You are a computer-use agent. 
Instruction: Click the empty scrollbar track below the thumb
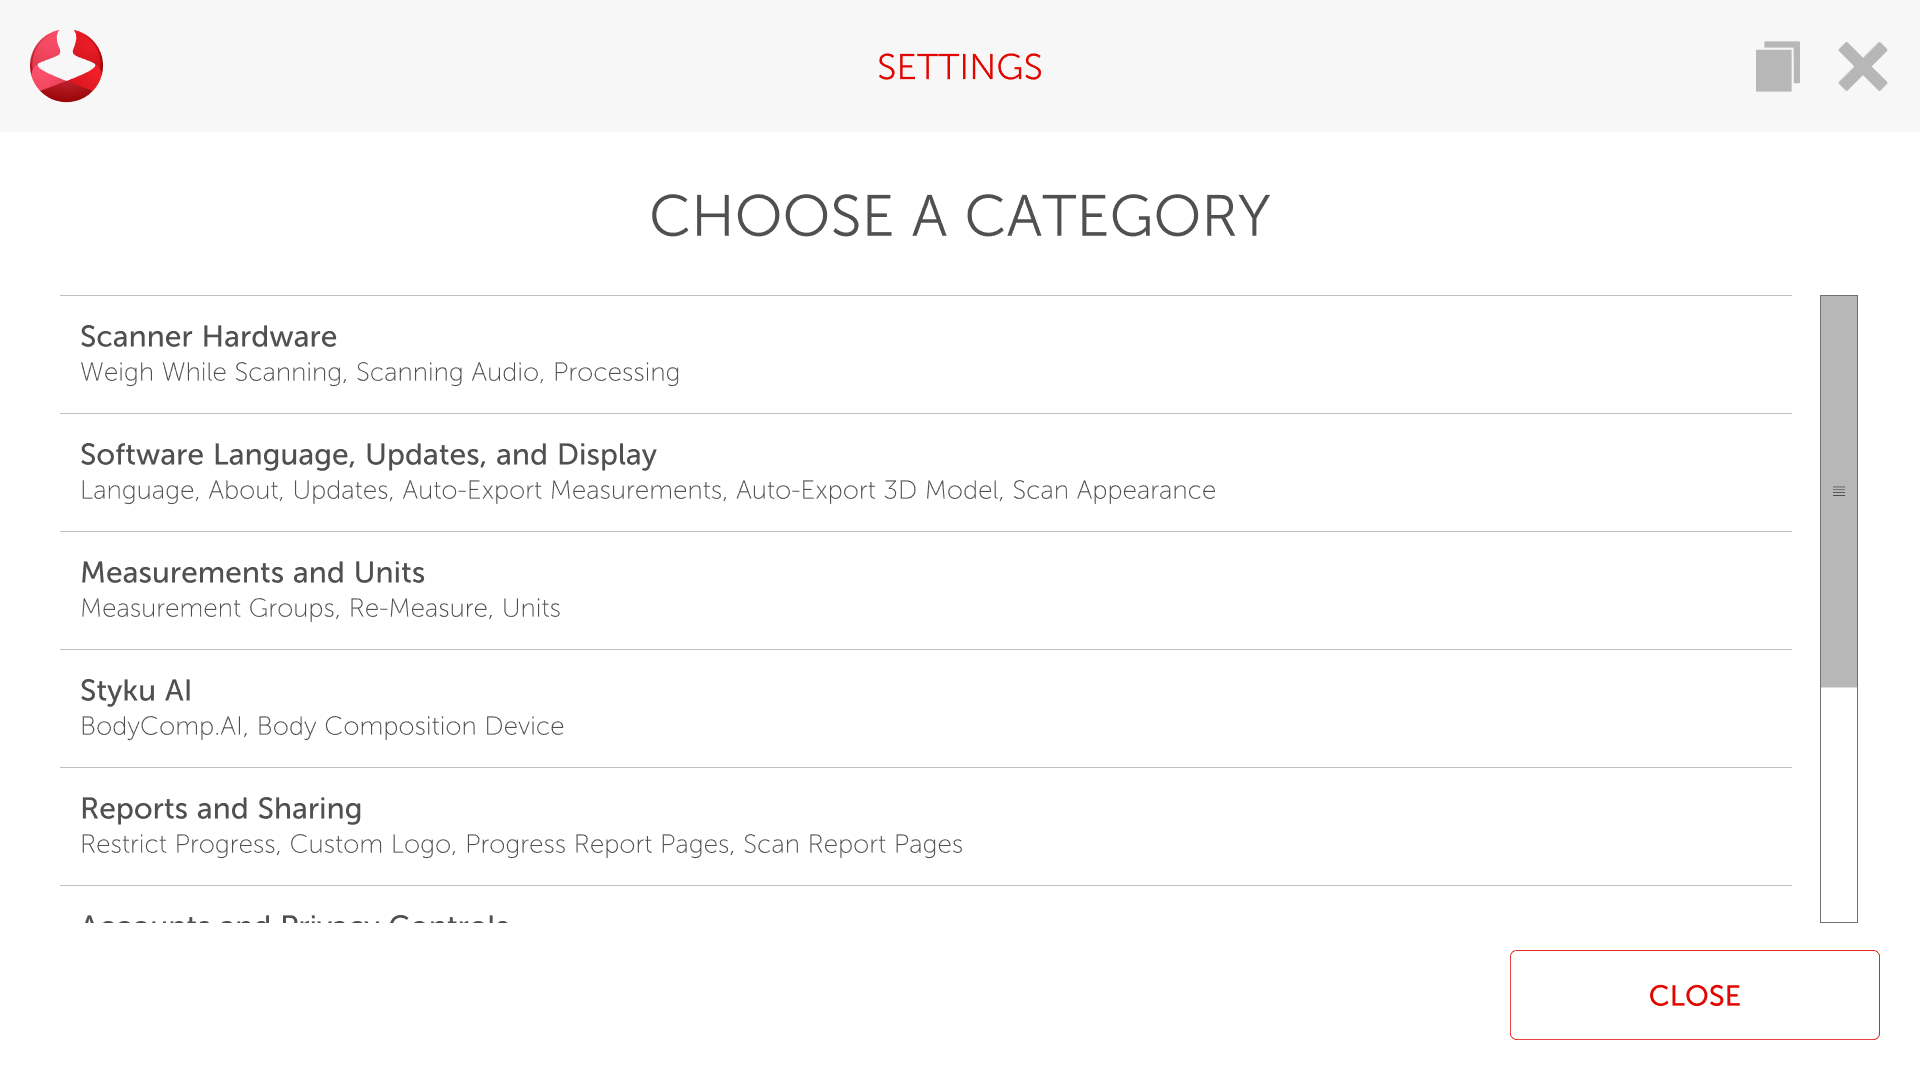pyautogui.click(x=1838, y=805)
